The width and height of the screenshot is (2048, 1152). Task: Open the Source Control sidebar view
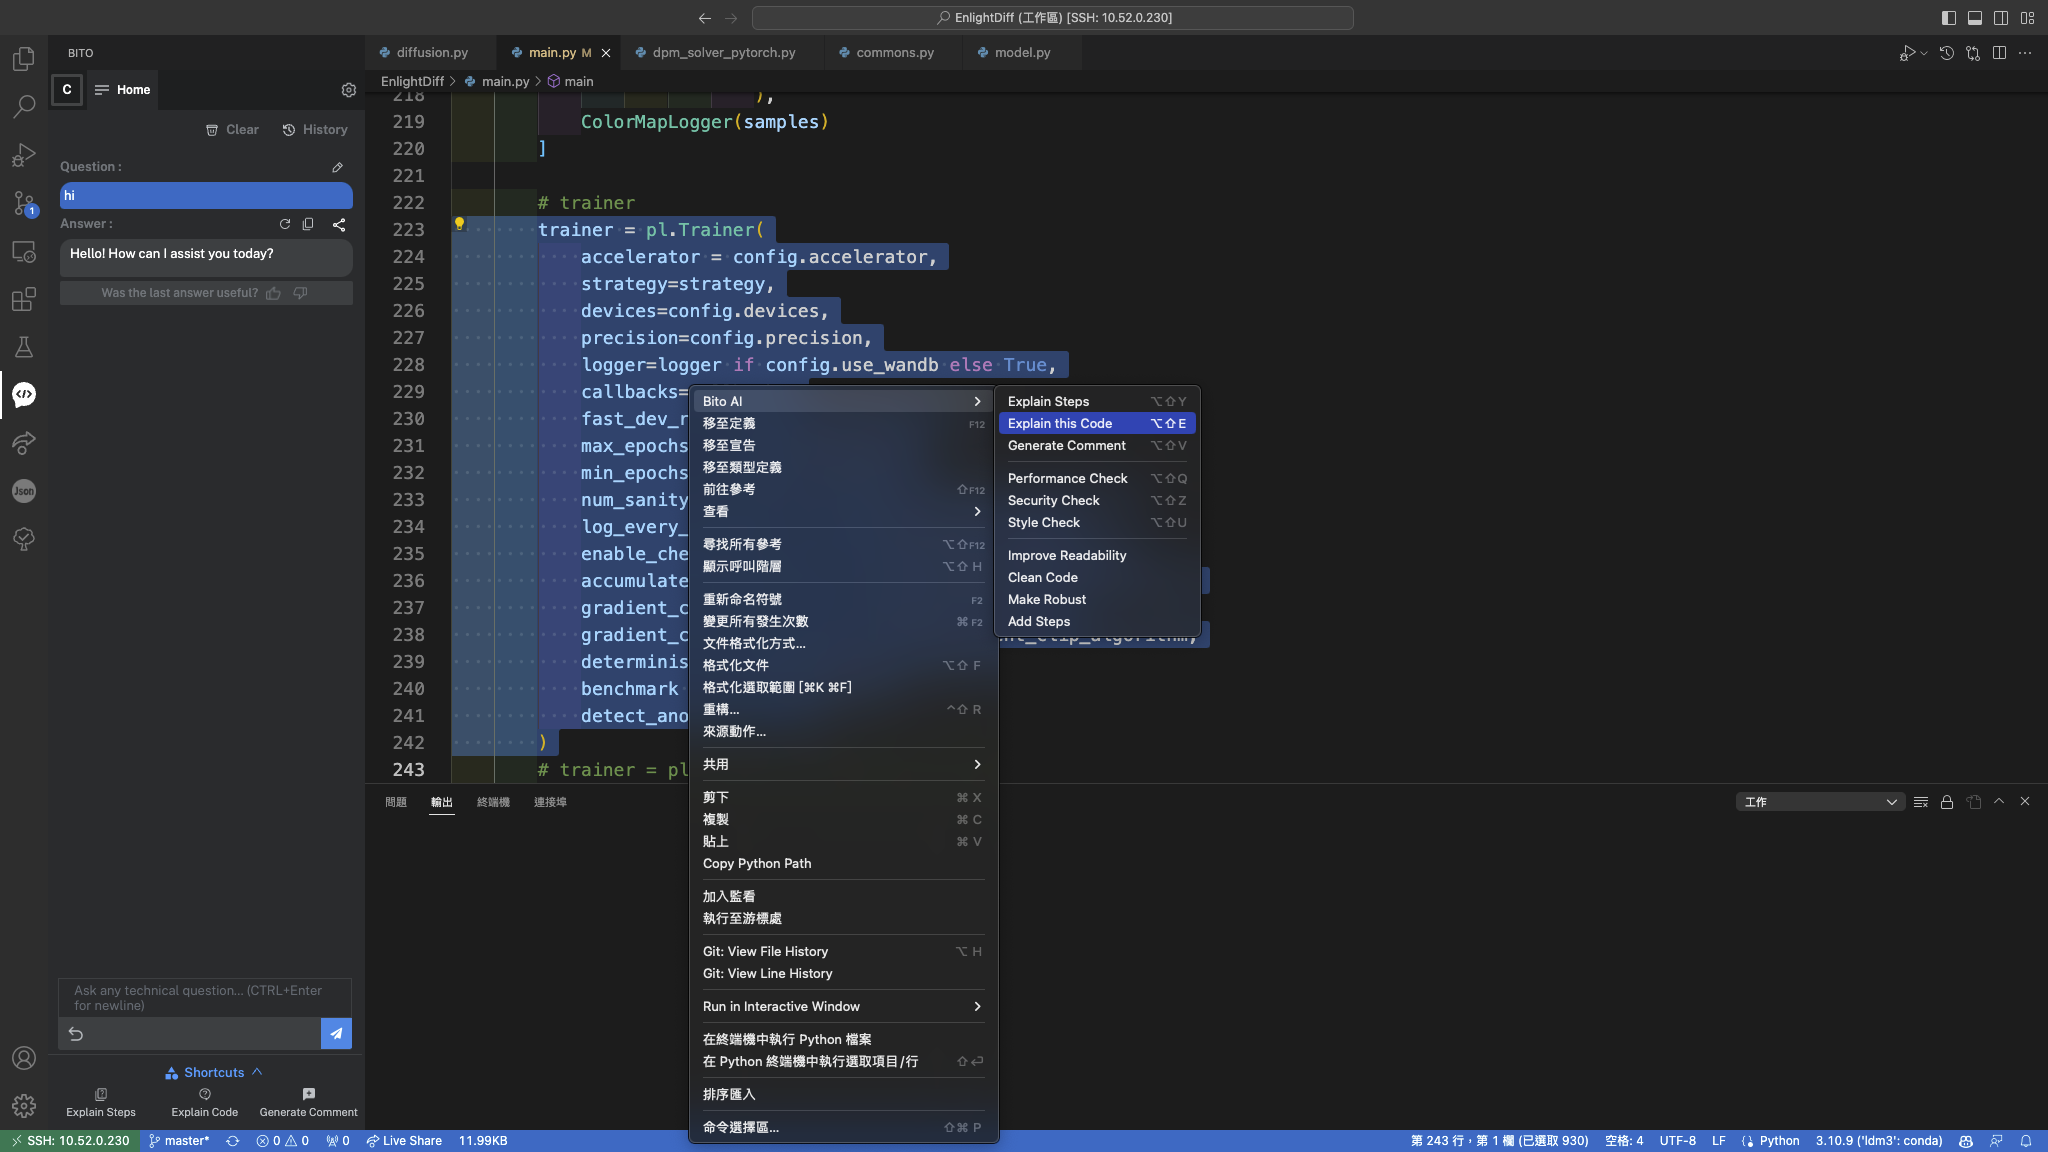(23, 203)
